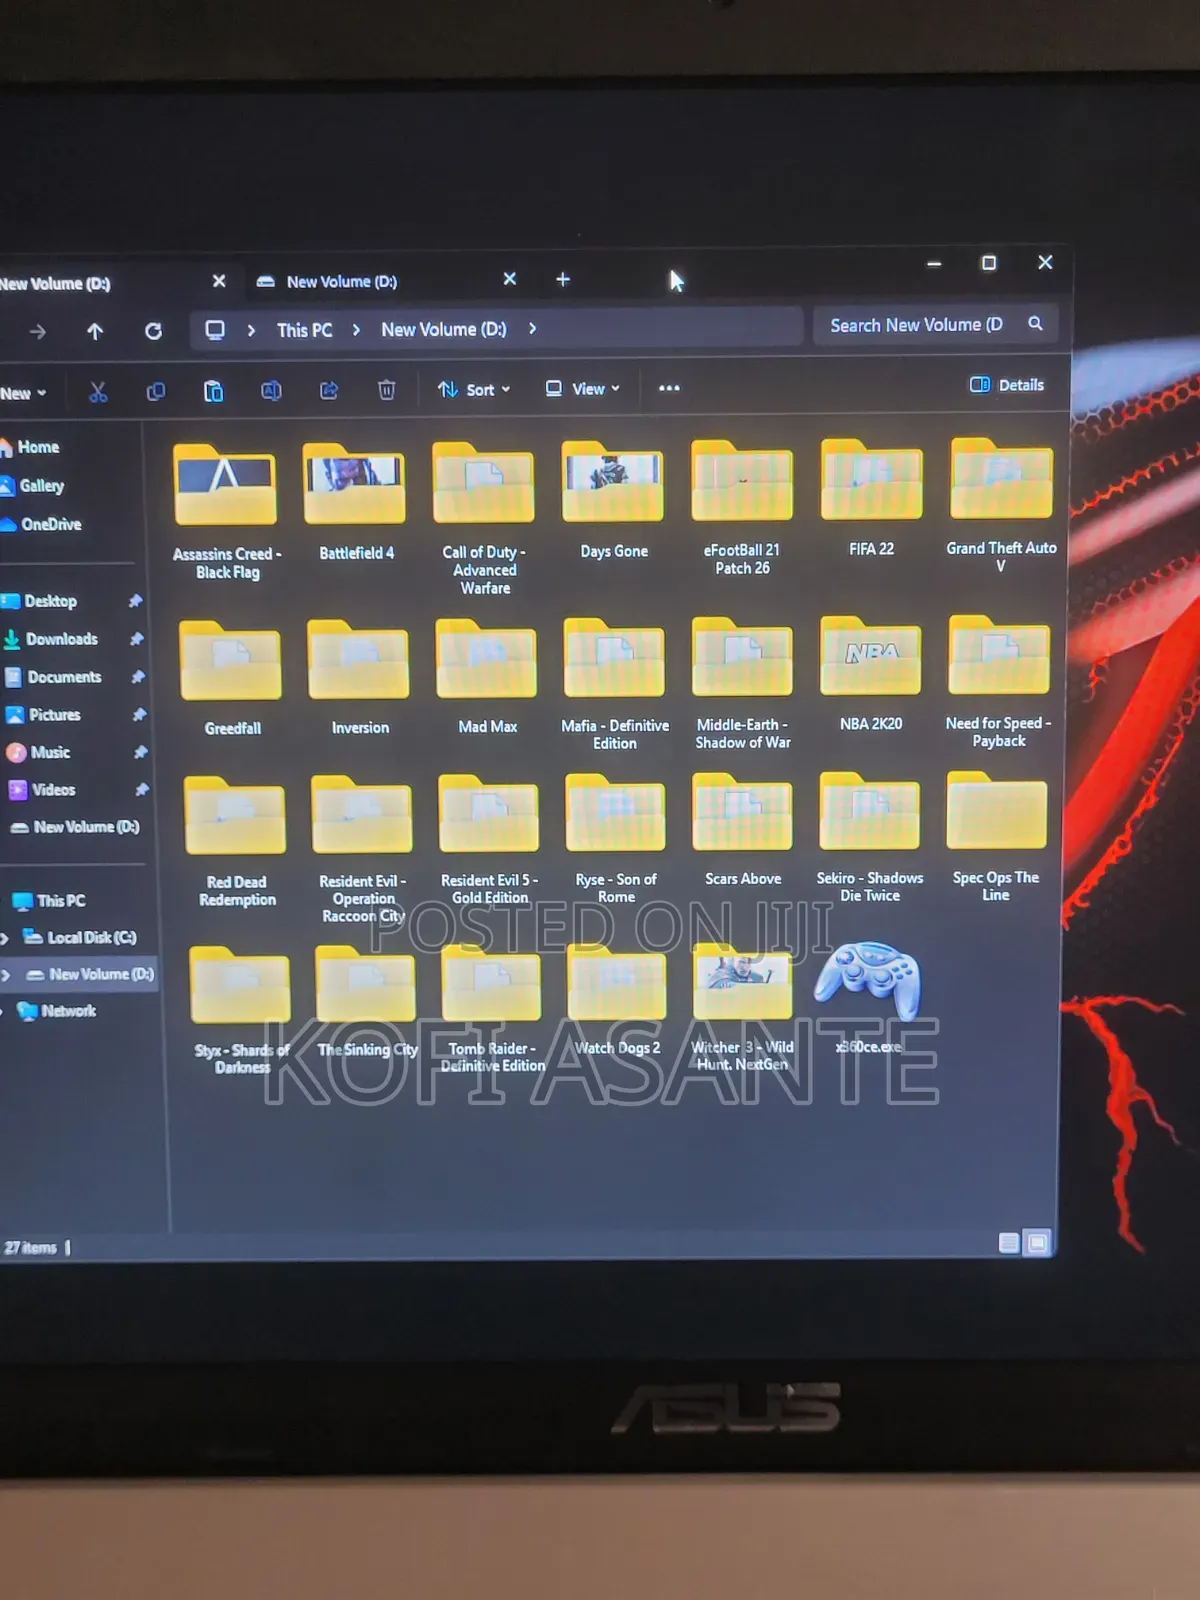Click the Delete trash can icon
Image resolution: width=1200 pixels, height=1600 pixels.
pos(386,389)
